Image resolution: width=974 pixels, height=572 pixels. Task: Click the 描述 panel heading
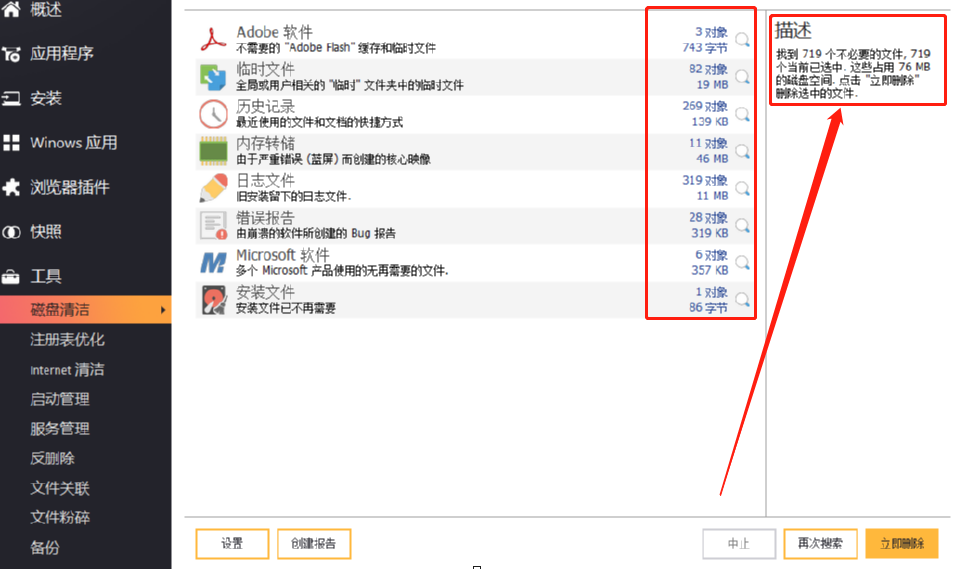(793, 30)
